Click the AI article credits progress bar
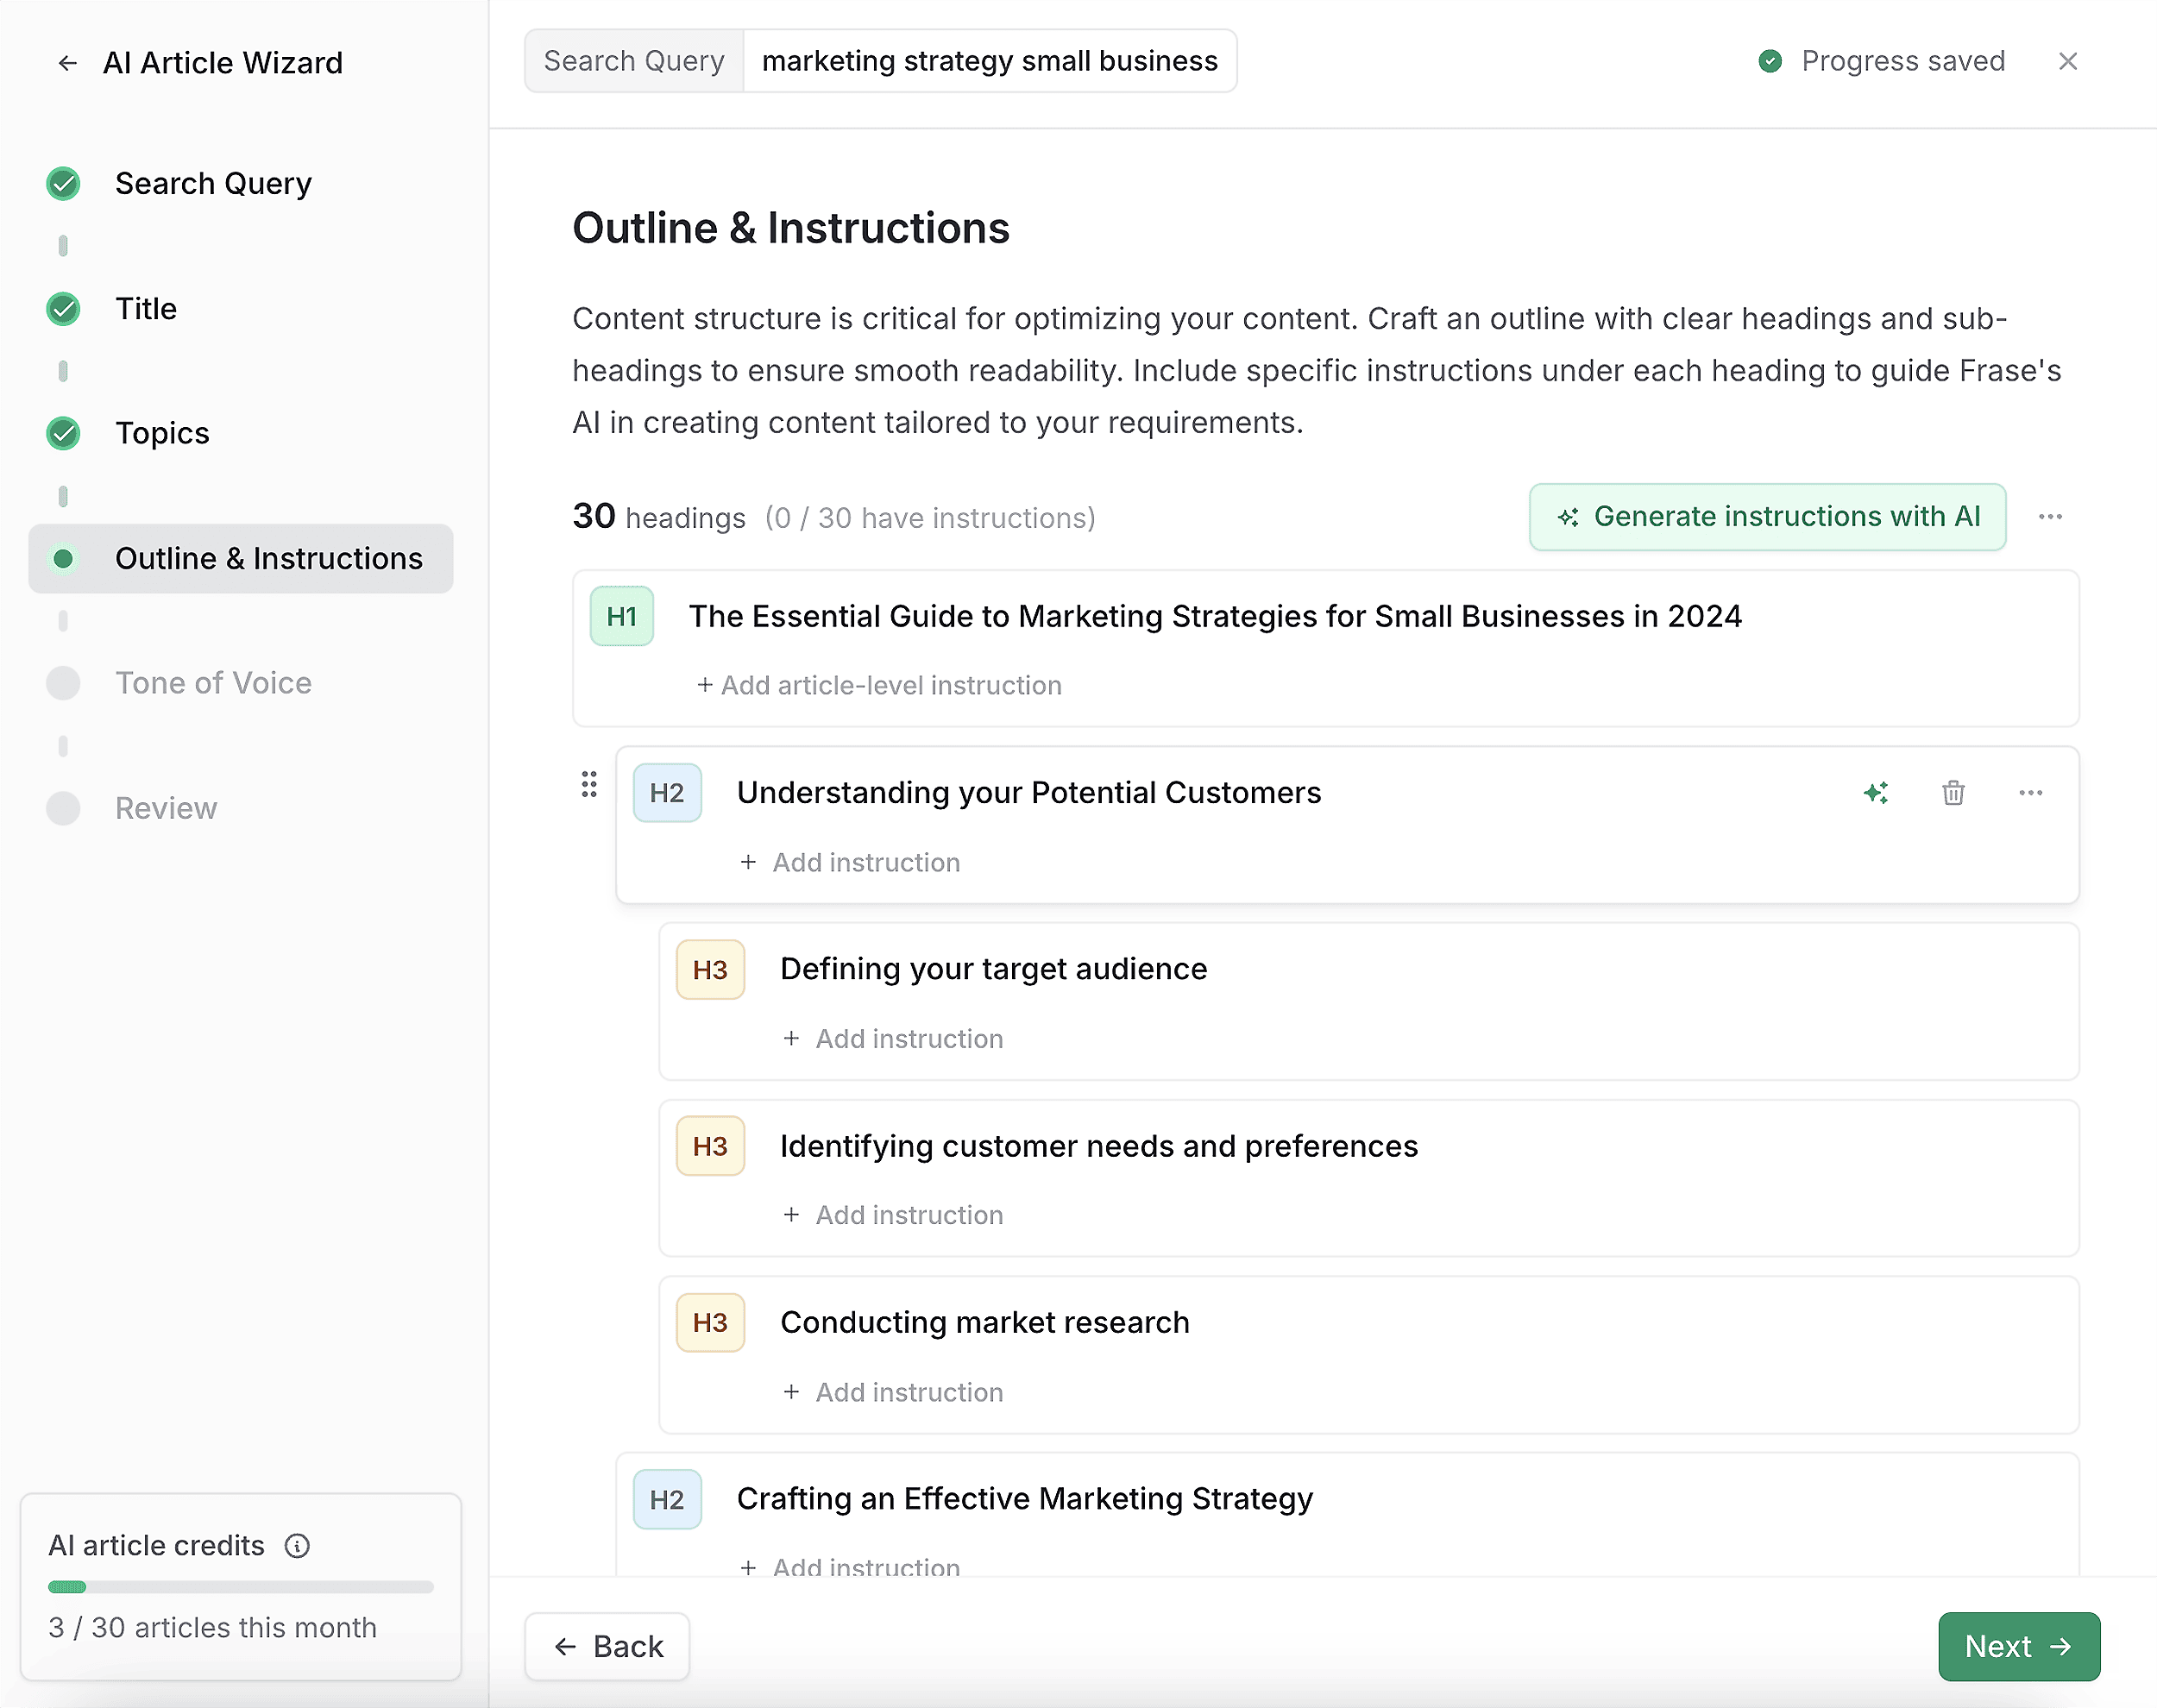The image size is (2157, 1708). point(240,1587)
